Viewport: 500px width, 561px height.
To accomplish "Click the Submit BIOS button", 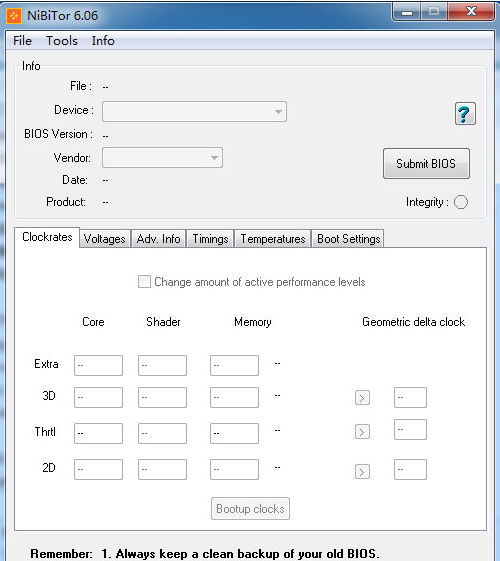I will pos(426,164).
